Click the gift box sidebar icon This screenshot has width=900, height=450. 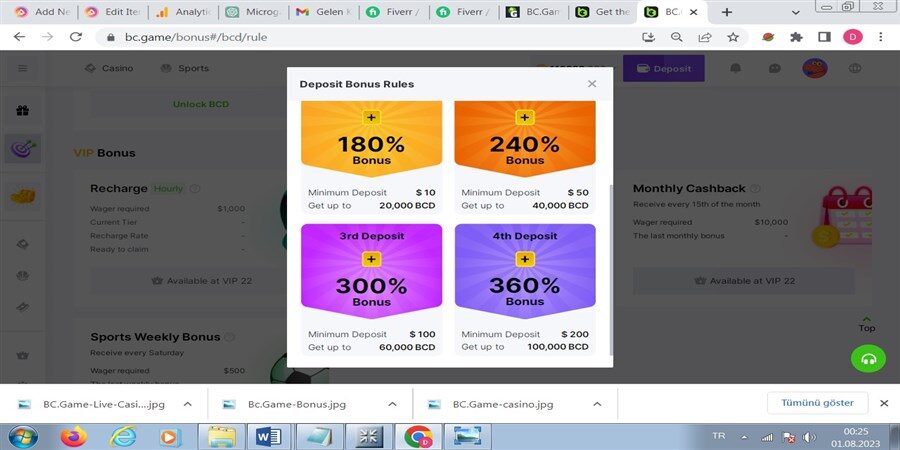[22, 111]
